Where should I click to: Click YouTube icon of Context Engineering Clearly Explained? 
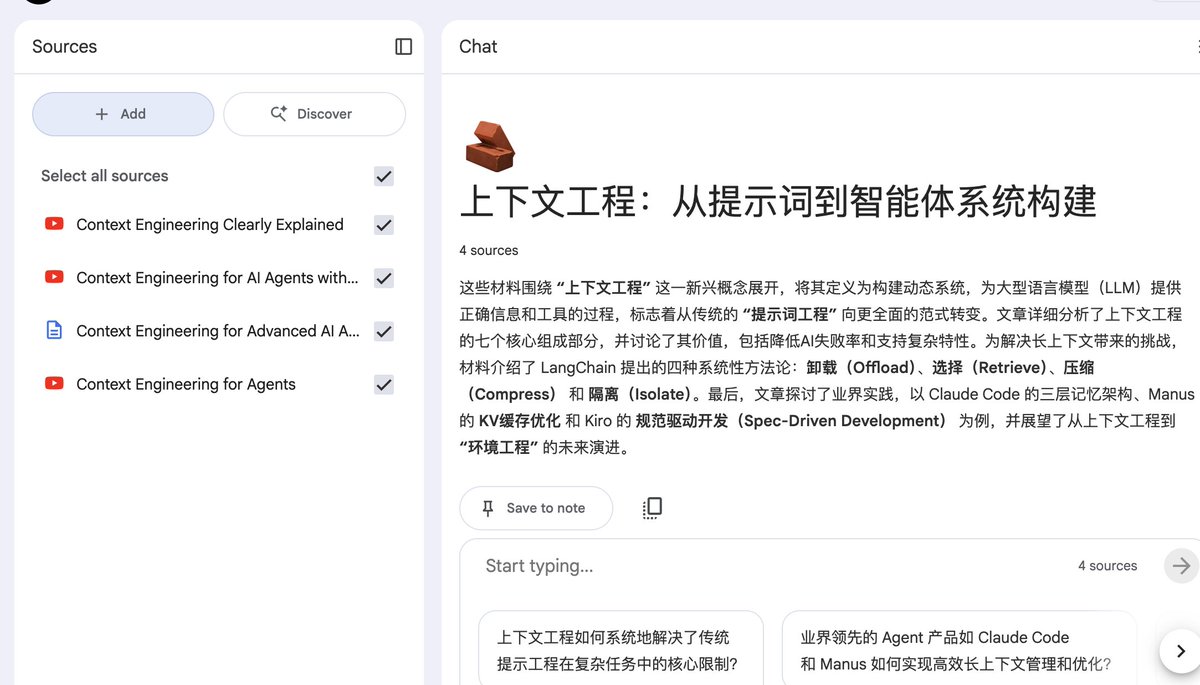(x=54, y=224)
